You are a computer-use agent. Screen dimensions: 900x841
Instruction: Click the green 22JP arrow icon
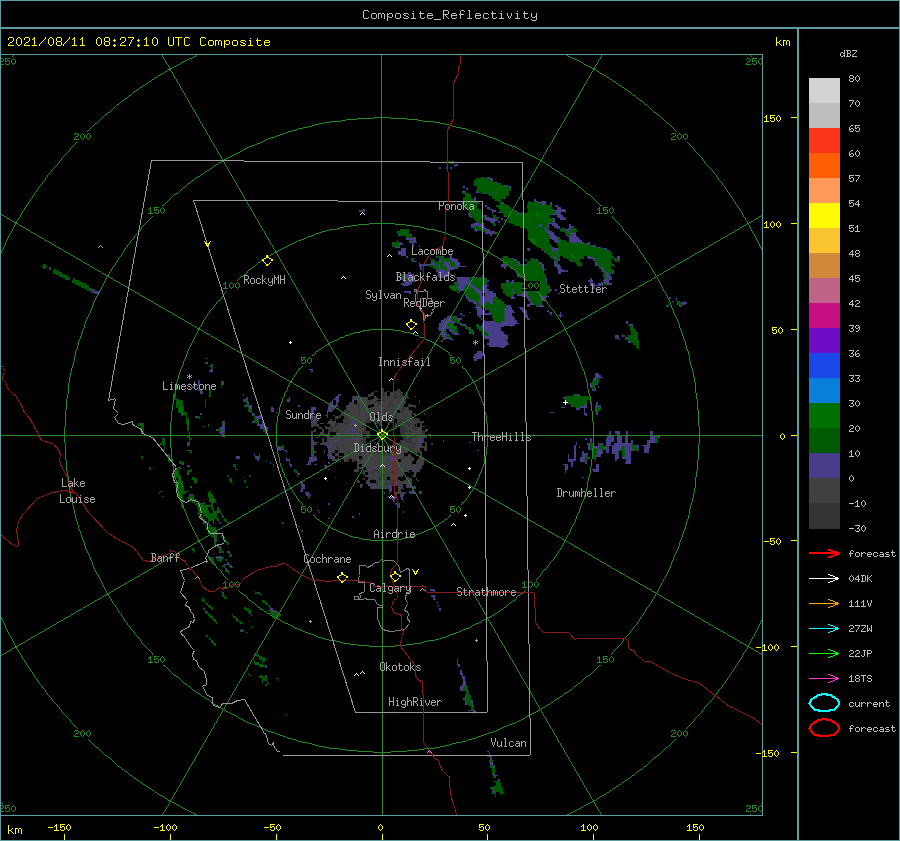tap(824, 653)
